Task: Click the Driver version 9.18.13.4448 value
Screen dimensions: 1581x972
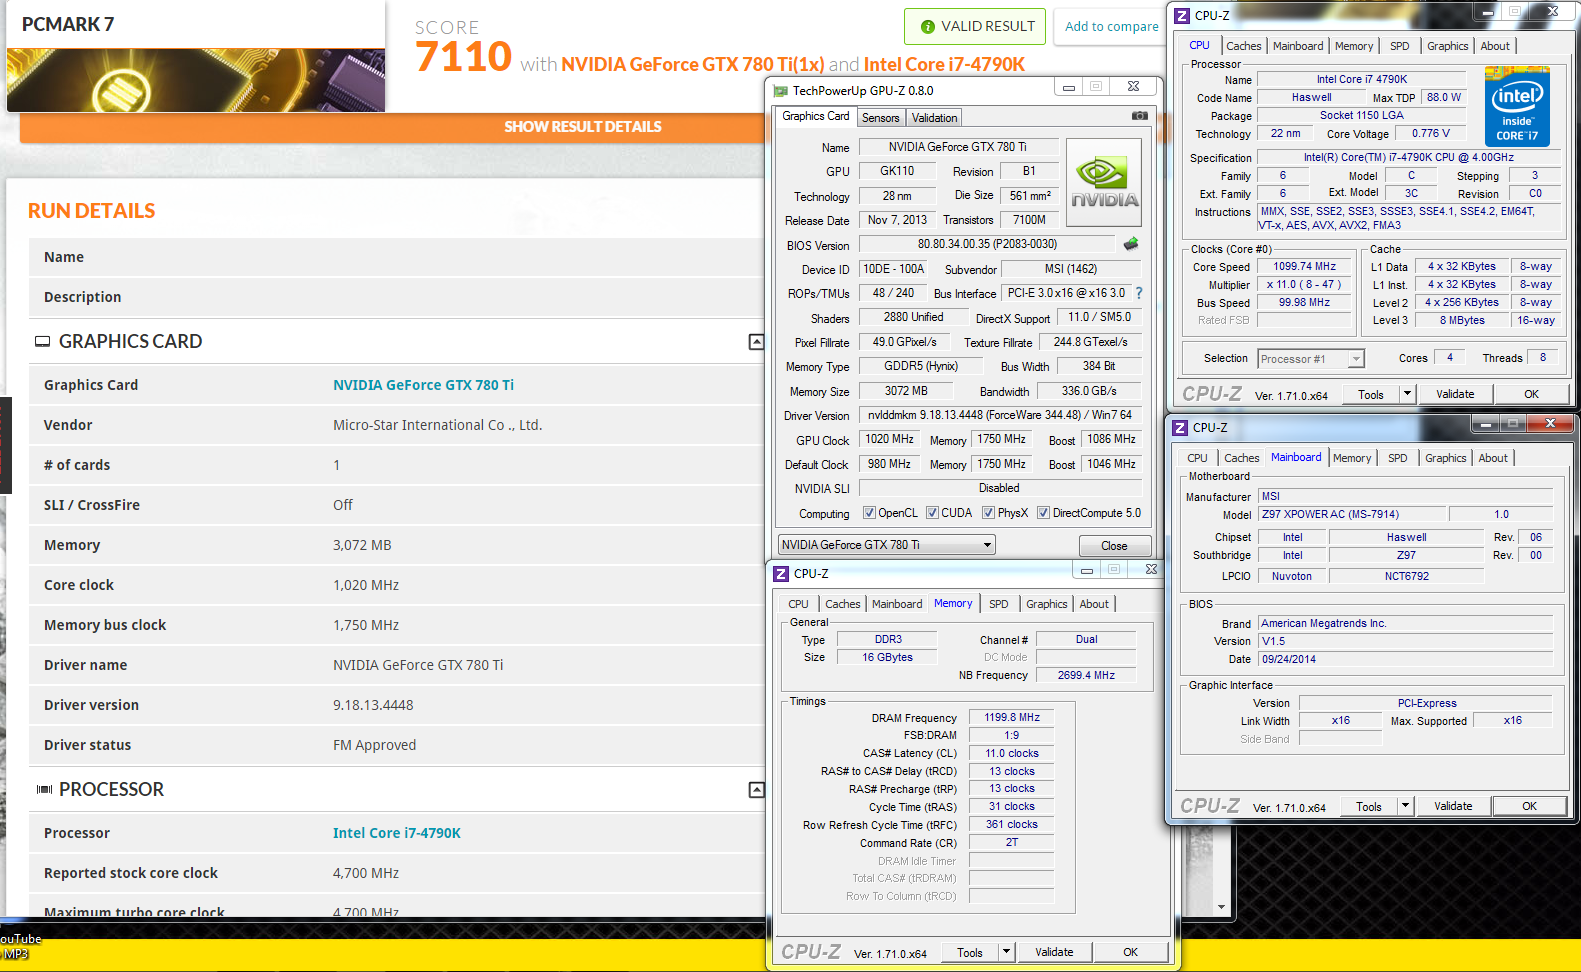Action: pos(373,705)
